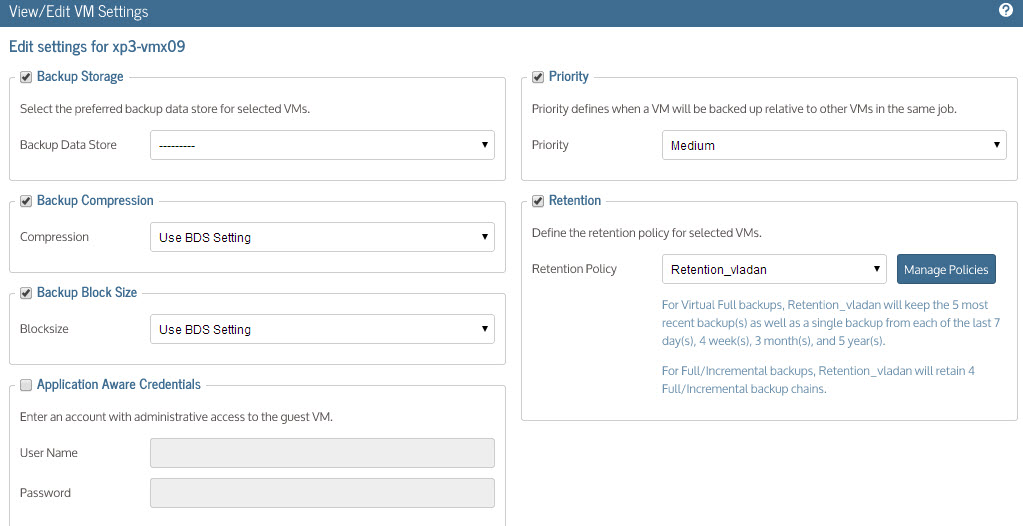The image size is (1023, 526).
Task: Uncheck the Backup Compression checkbox
Action: [26, 201]
